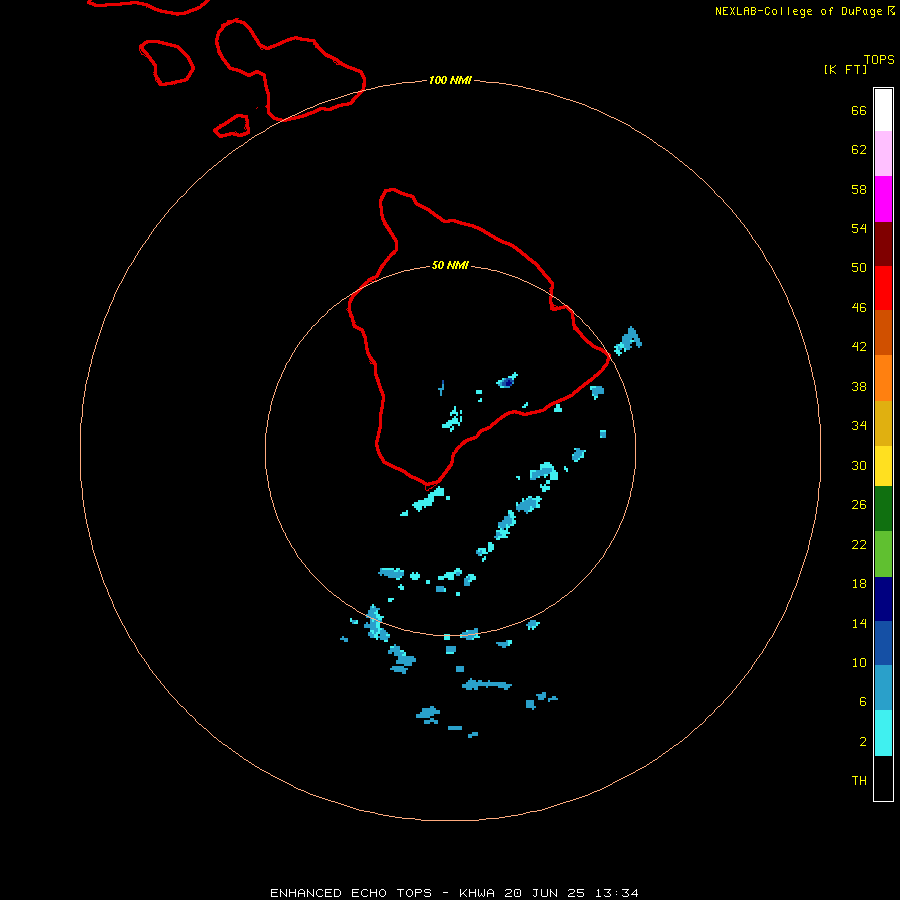Click the legend value '2'
900x900 pixels.
(x=862, y=742)
